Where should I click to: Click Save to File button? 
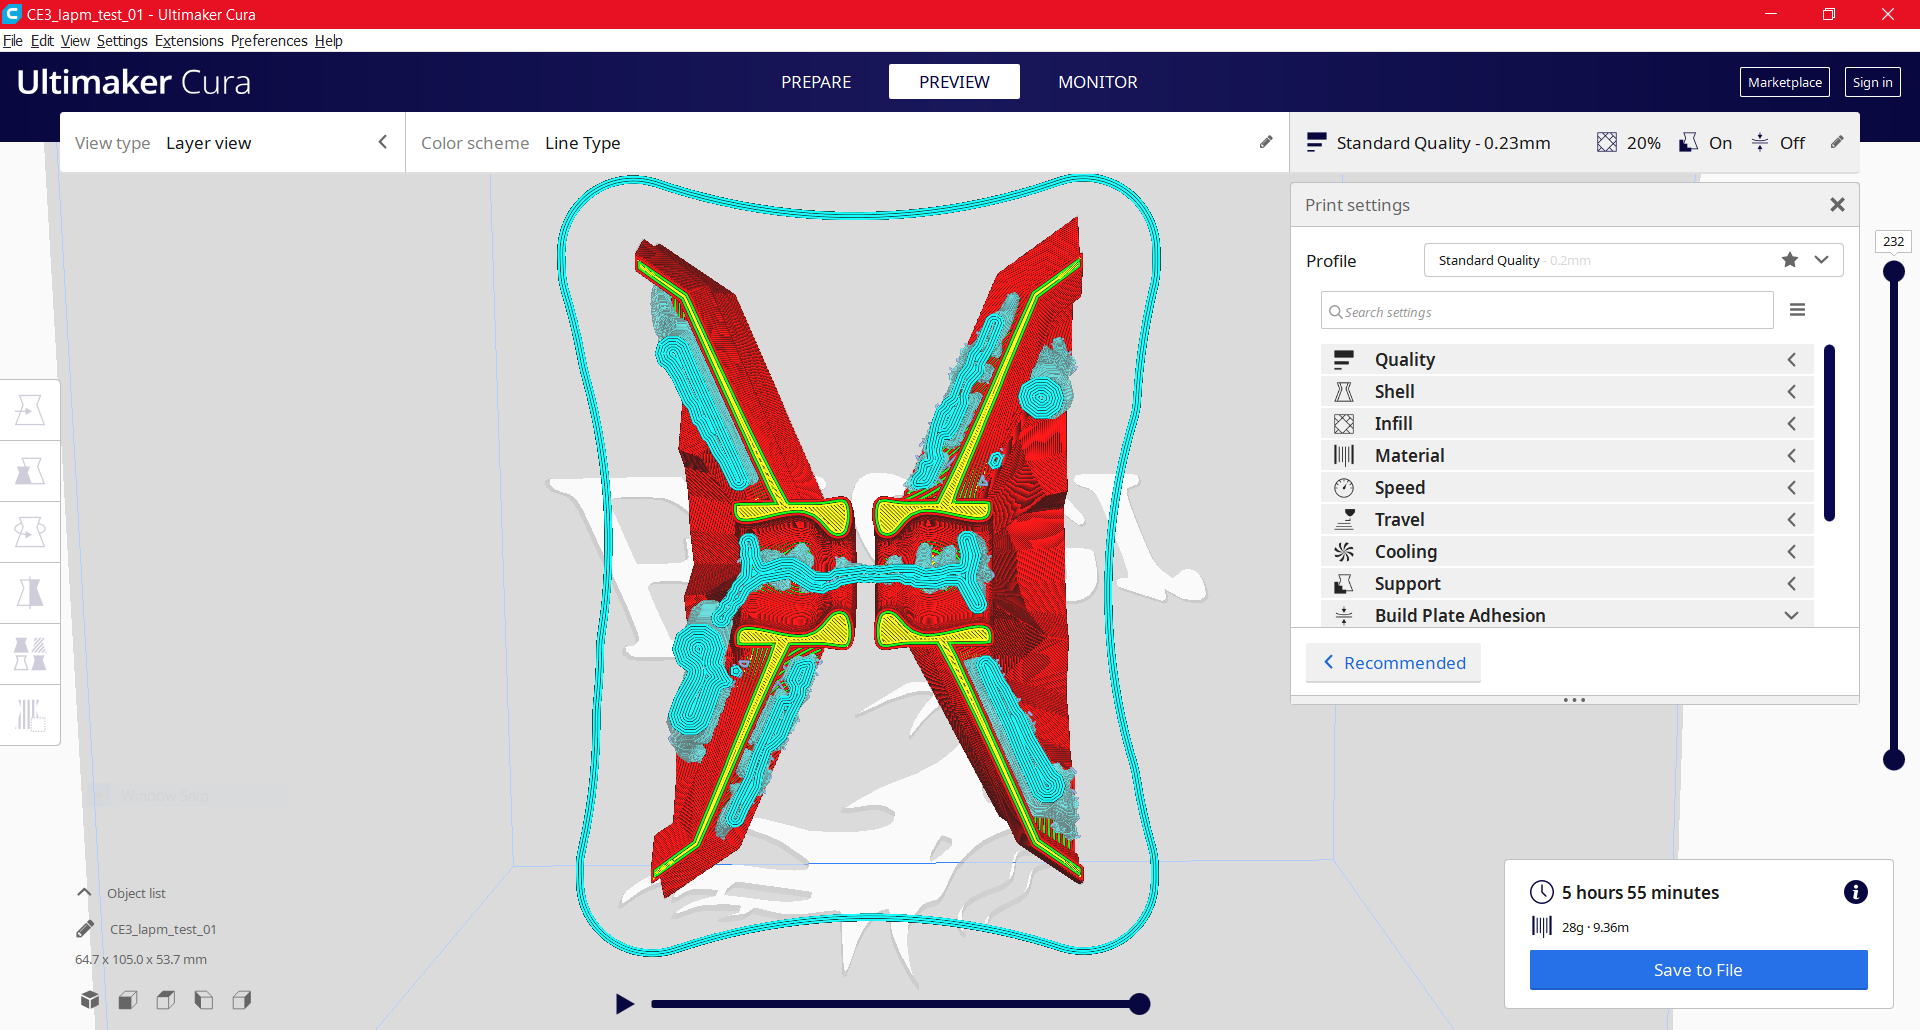[x=1698, y=970]
